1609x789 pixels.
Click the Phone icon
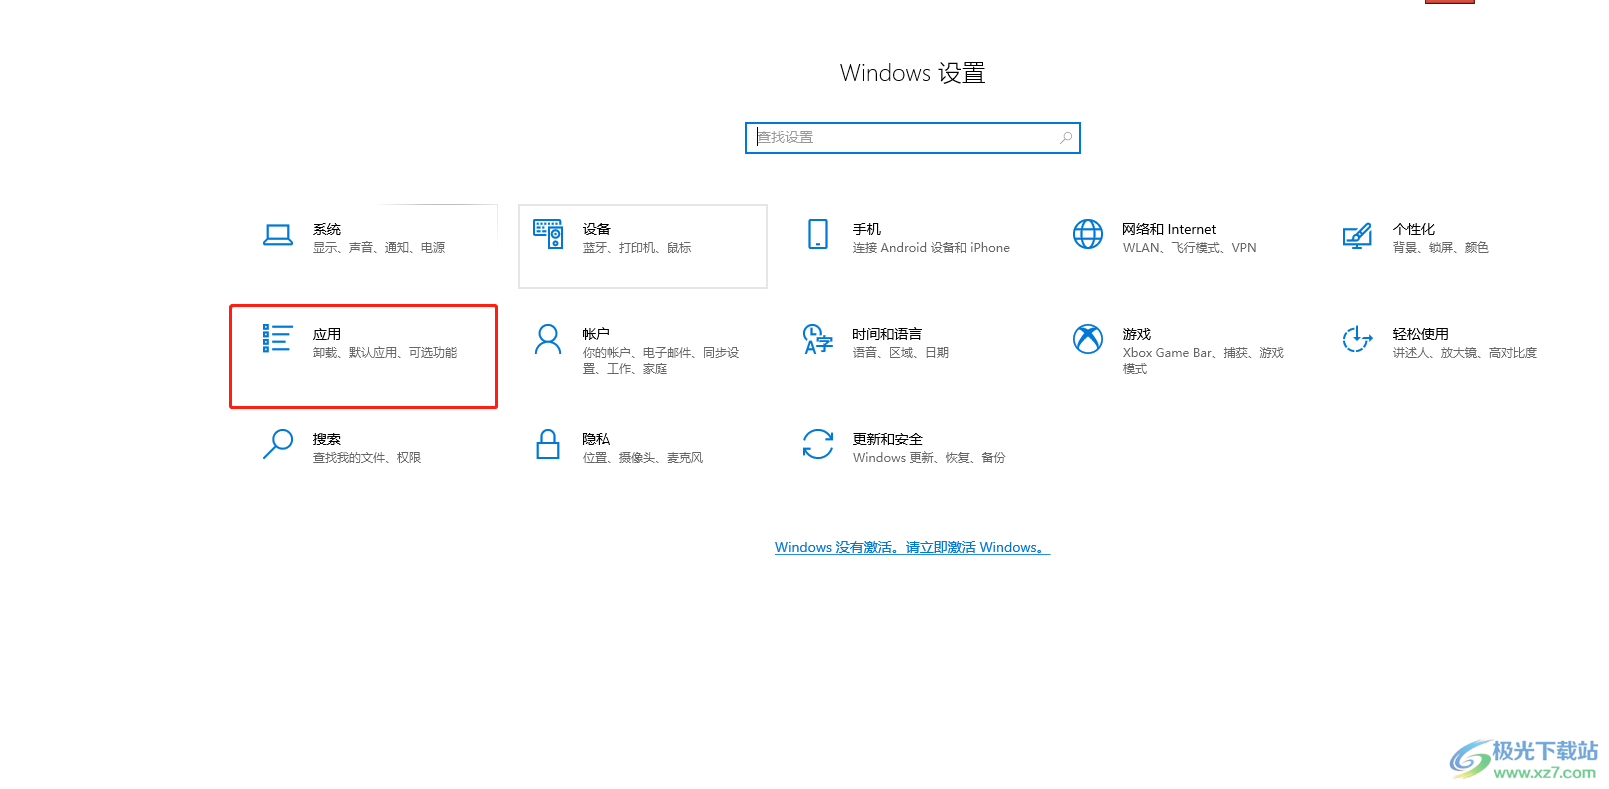pyautogui.click(x=818, y=234)
